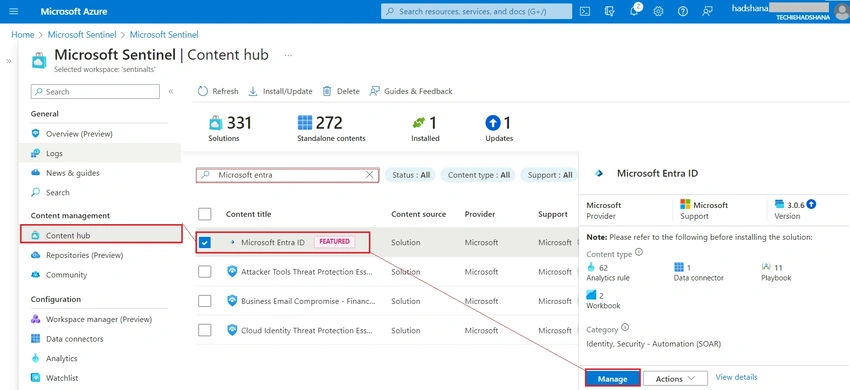Click first Microsoft Sentinel breadcrumb
The height and width of the screenshot is (390, 850).
click(x=82, y=35)
